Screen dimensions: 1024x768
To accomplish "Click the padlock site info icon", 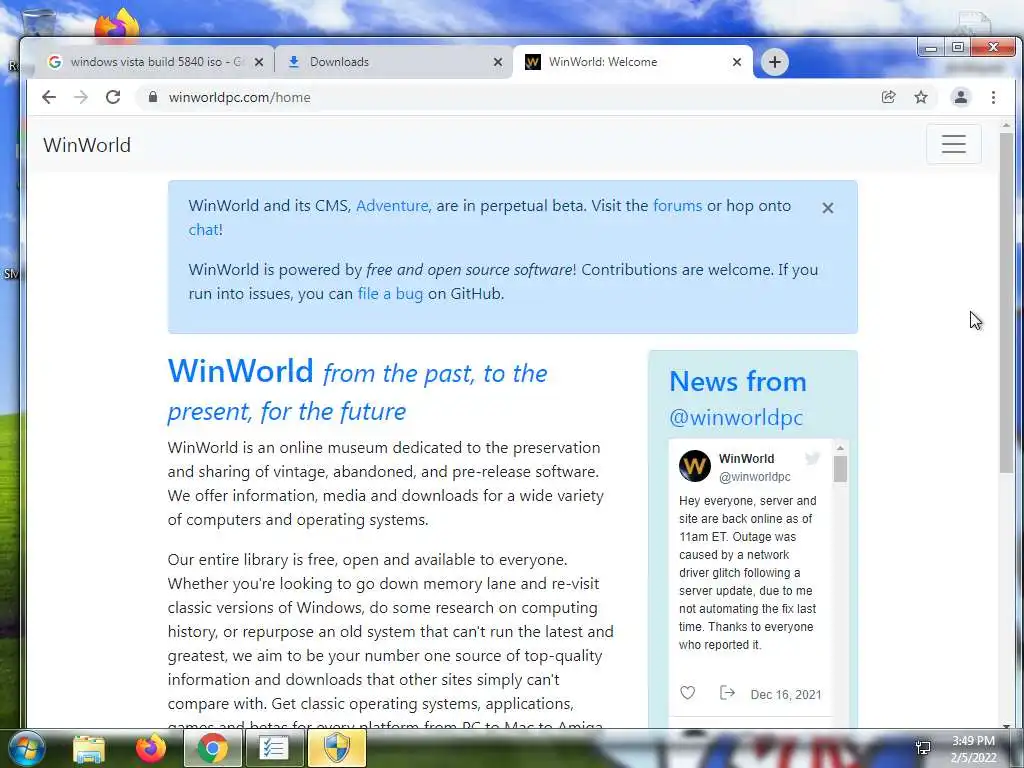I will 153,97.
